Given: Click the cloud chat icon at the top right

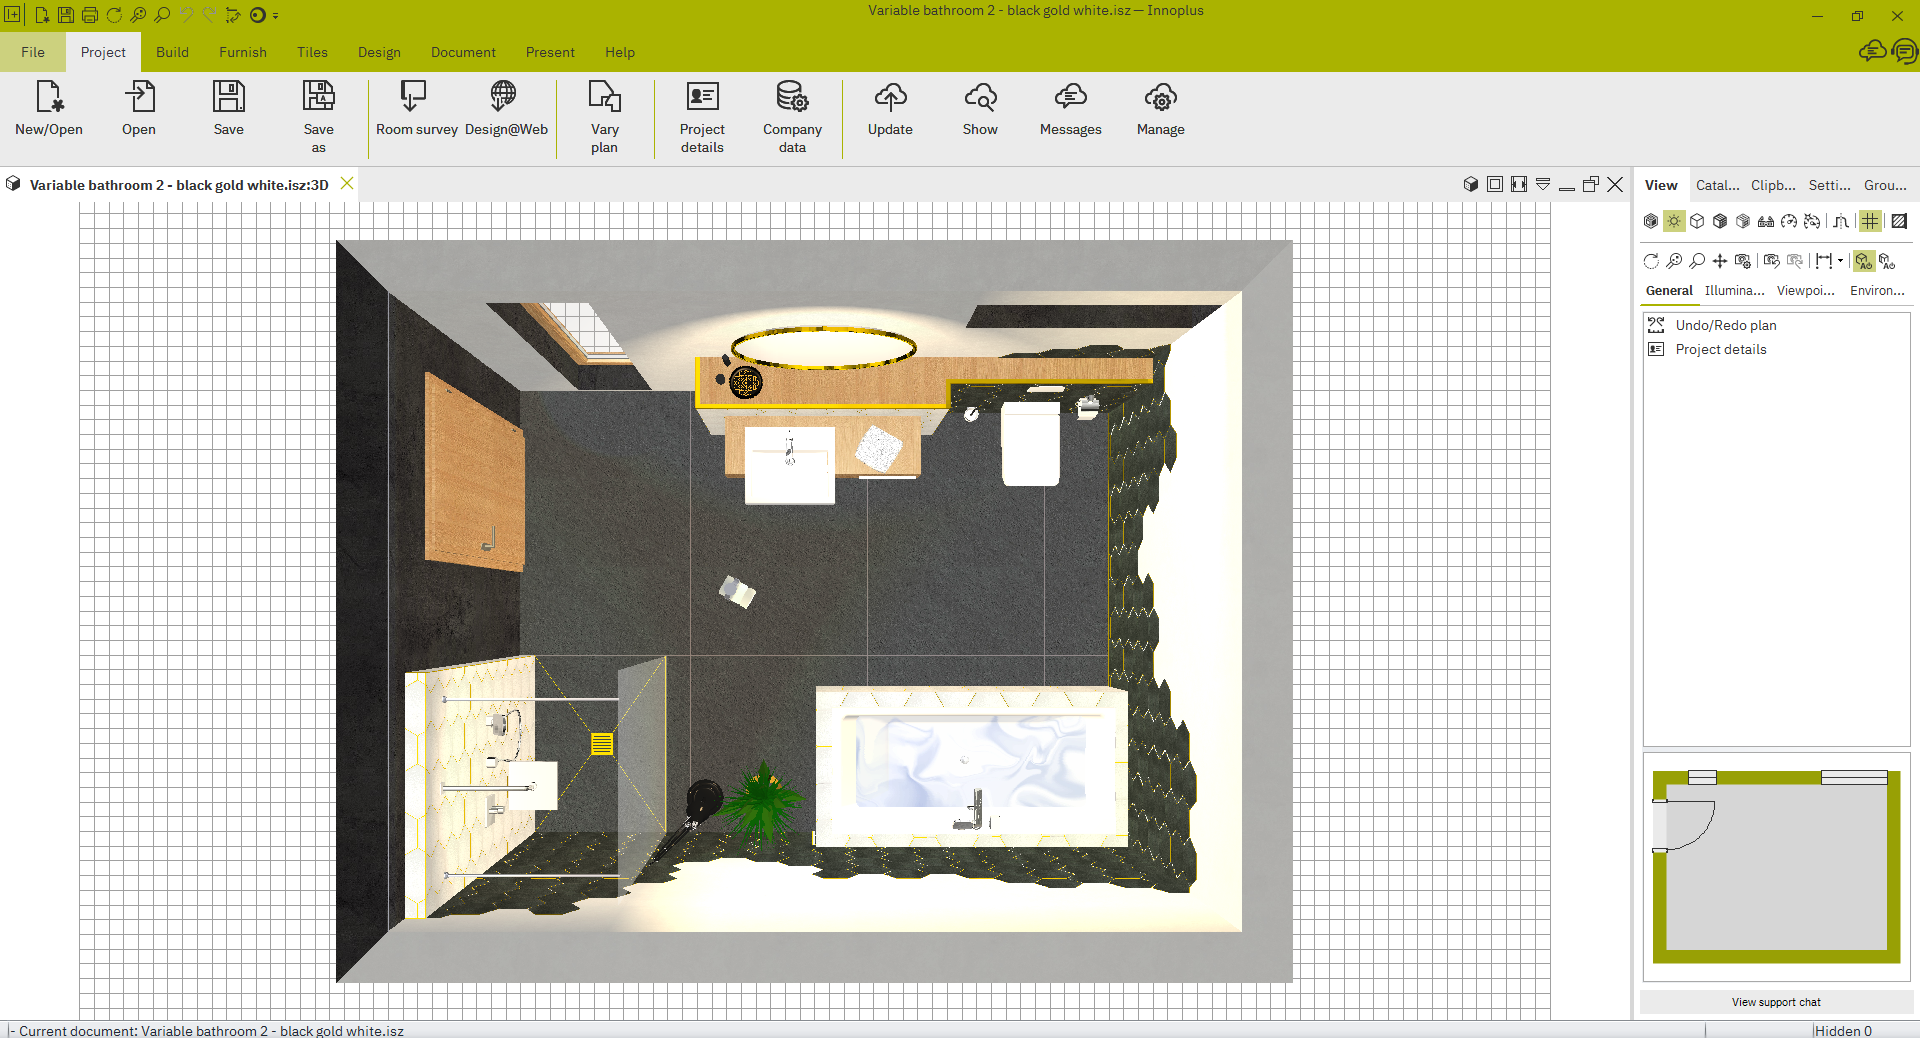Looking at the screenshot, I should click(1872, 50).
